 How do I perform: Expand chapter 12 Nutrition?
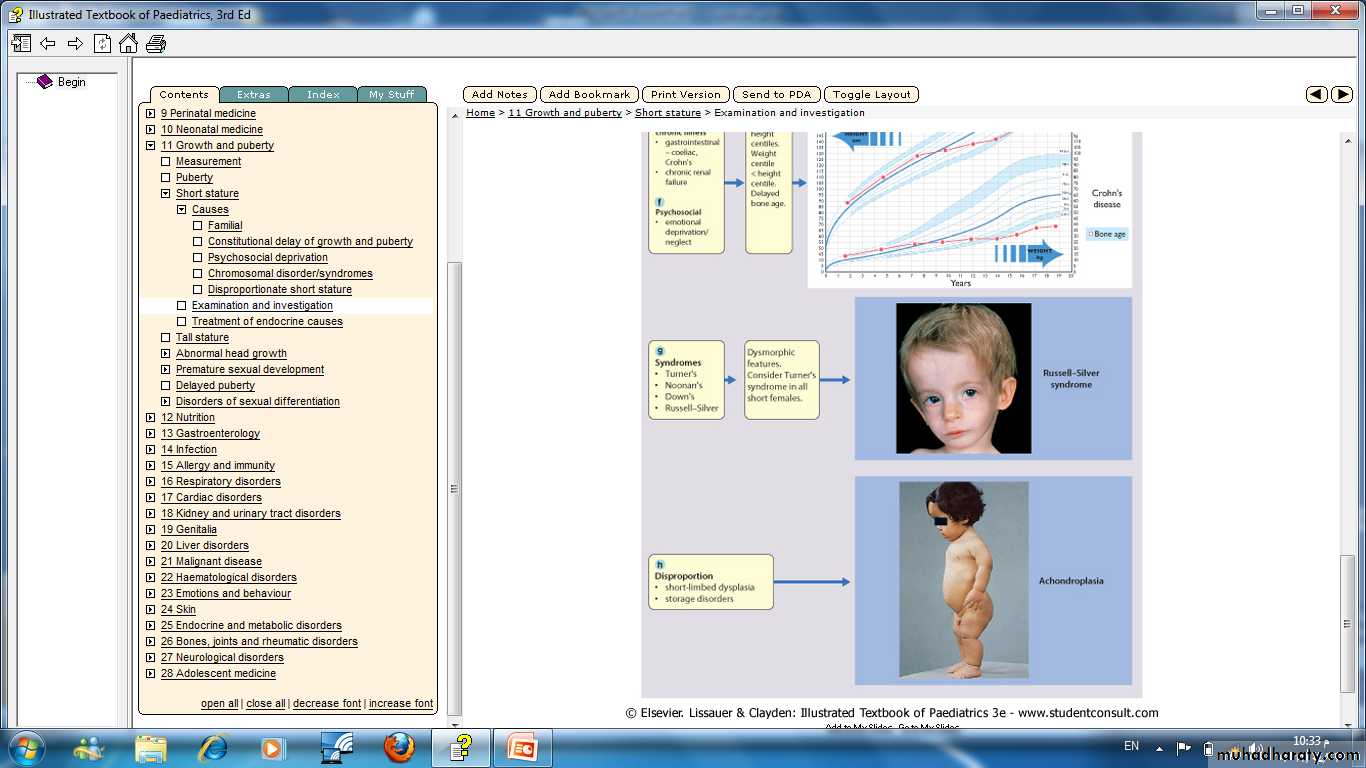[150, 418]
